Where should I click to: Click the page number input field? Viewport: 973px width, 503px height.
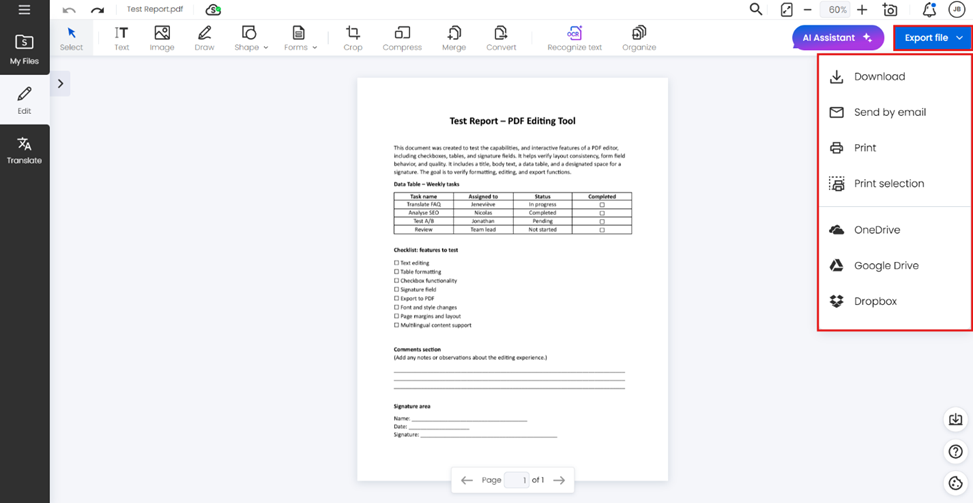coord(516,480)
